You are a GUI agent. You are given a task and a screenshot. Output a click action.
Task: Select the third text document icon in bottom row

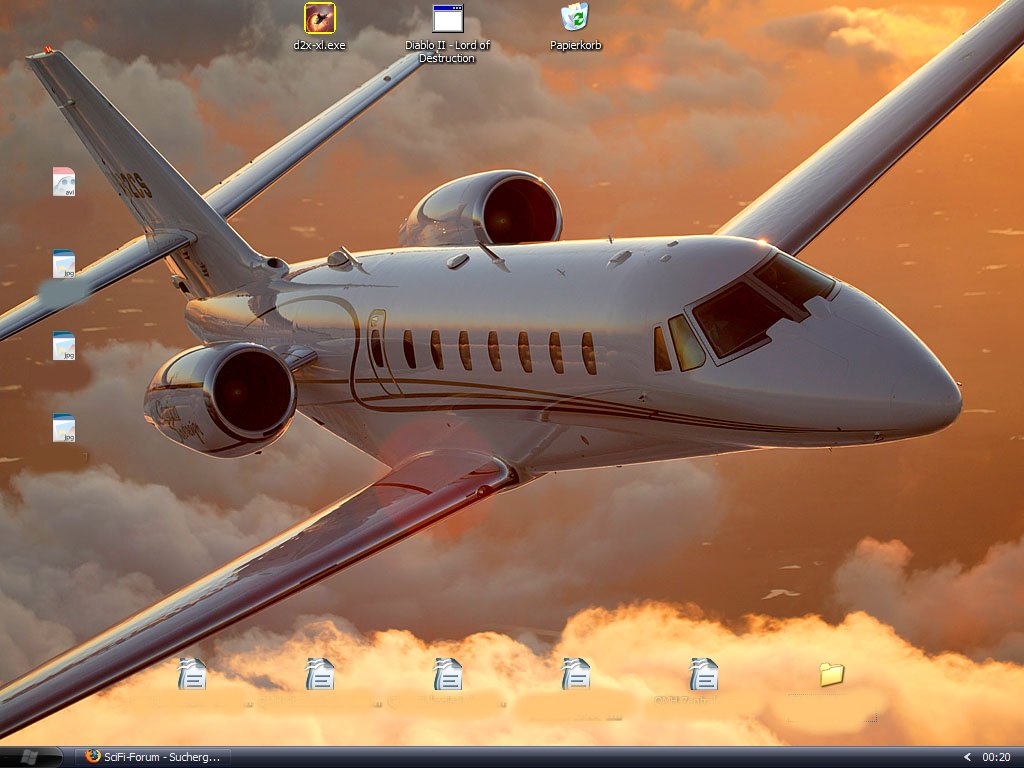coord(447,674)
